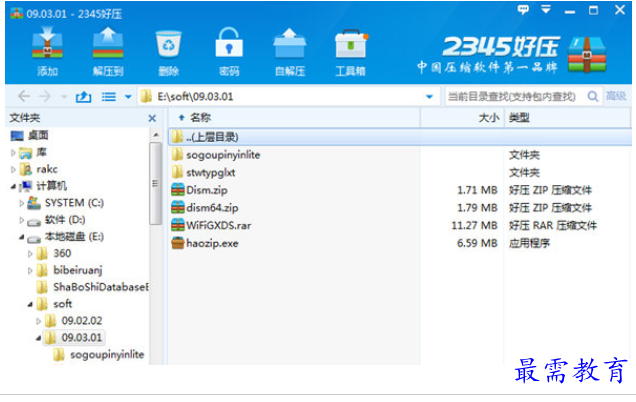Expand the 库 tree node
Viewport: 636px width, 402px height.
pos(13,153)
